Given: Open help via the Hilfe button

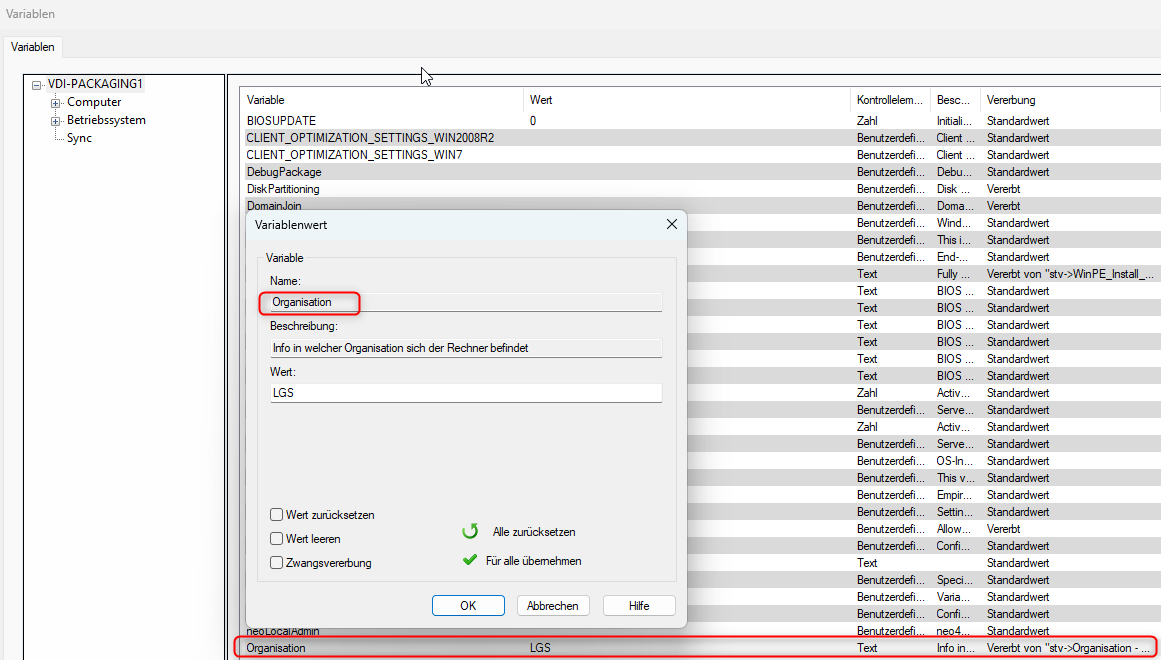Looking at the screenshot, I should click(x=639, y=606).
